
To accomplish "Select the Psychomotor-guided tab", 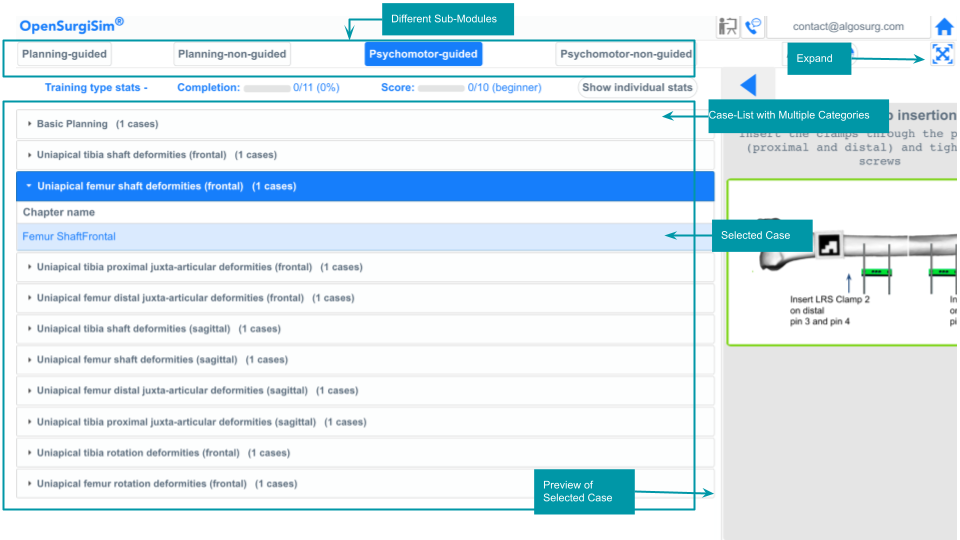I will (x=424, y=54).
